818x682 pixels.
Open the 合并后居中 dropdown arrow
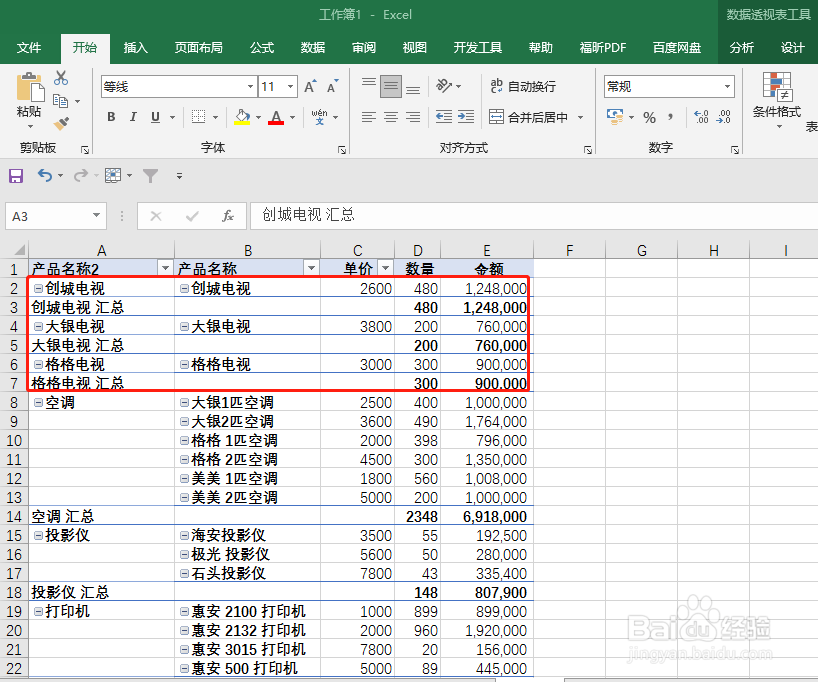pos(580,117)
